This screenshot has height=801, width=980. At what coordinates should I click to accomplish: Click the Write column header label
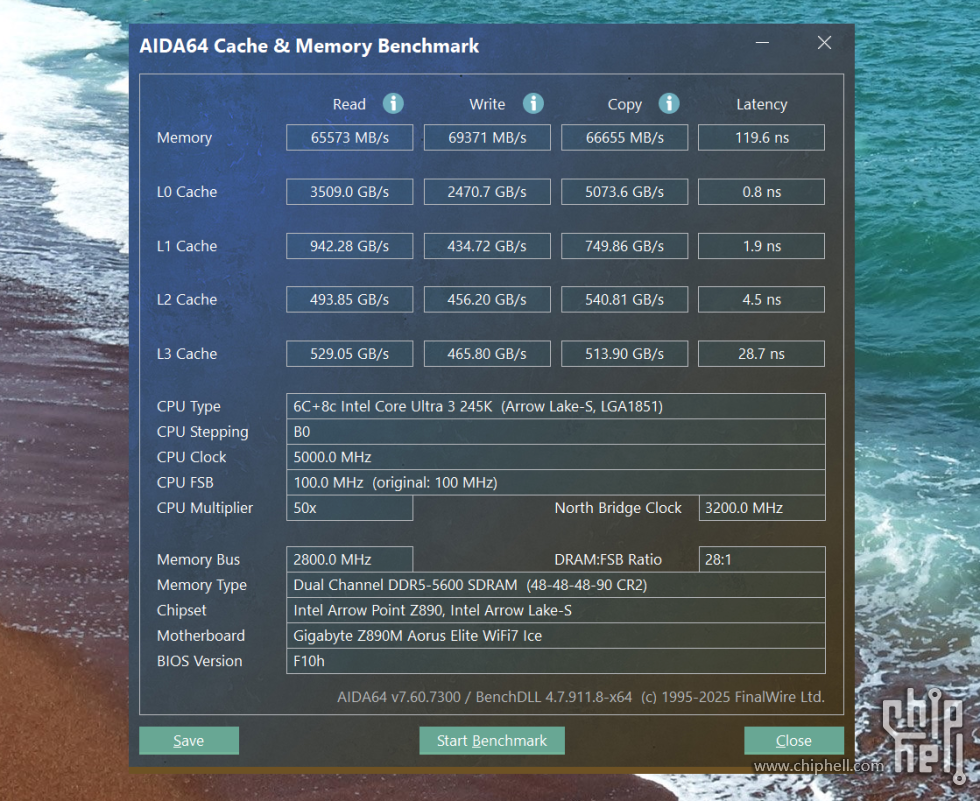point(487,104)
